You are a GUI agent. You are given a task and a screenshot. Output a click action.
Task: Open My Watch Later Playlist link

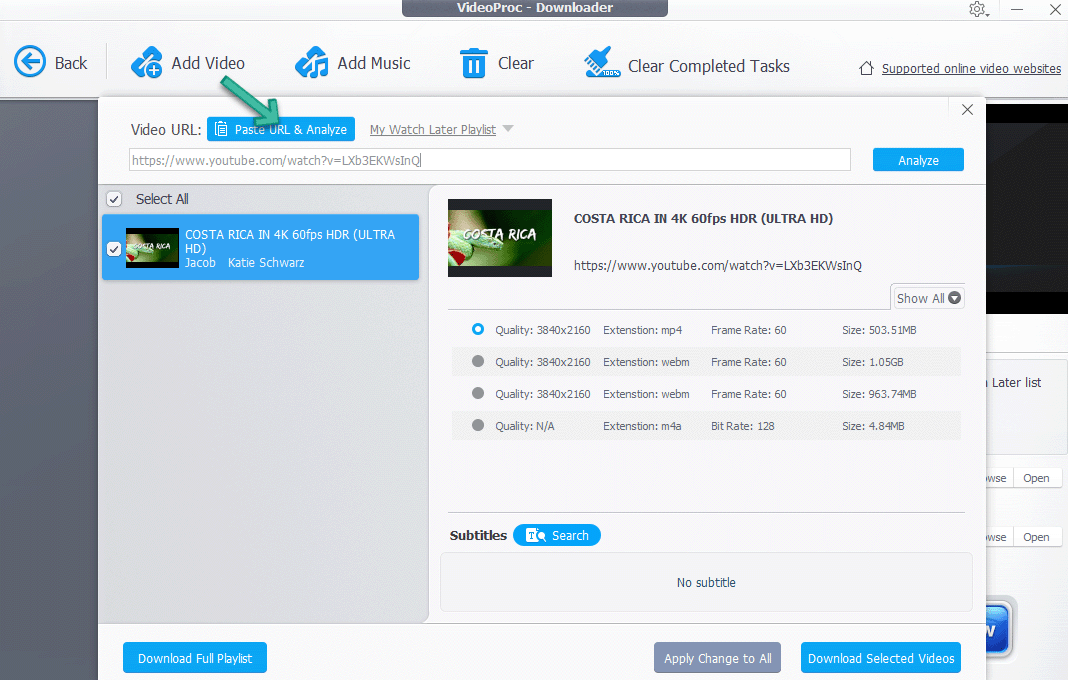pos(433,129)
